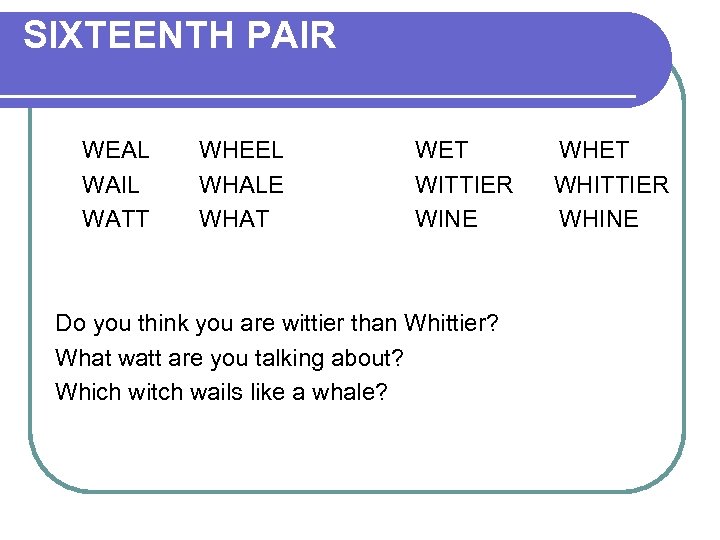720x540 pixels.
Task: Select the word WHEEL
Action: click(x=241, y=151)
